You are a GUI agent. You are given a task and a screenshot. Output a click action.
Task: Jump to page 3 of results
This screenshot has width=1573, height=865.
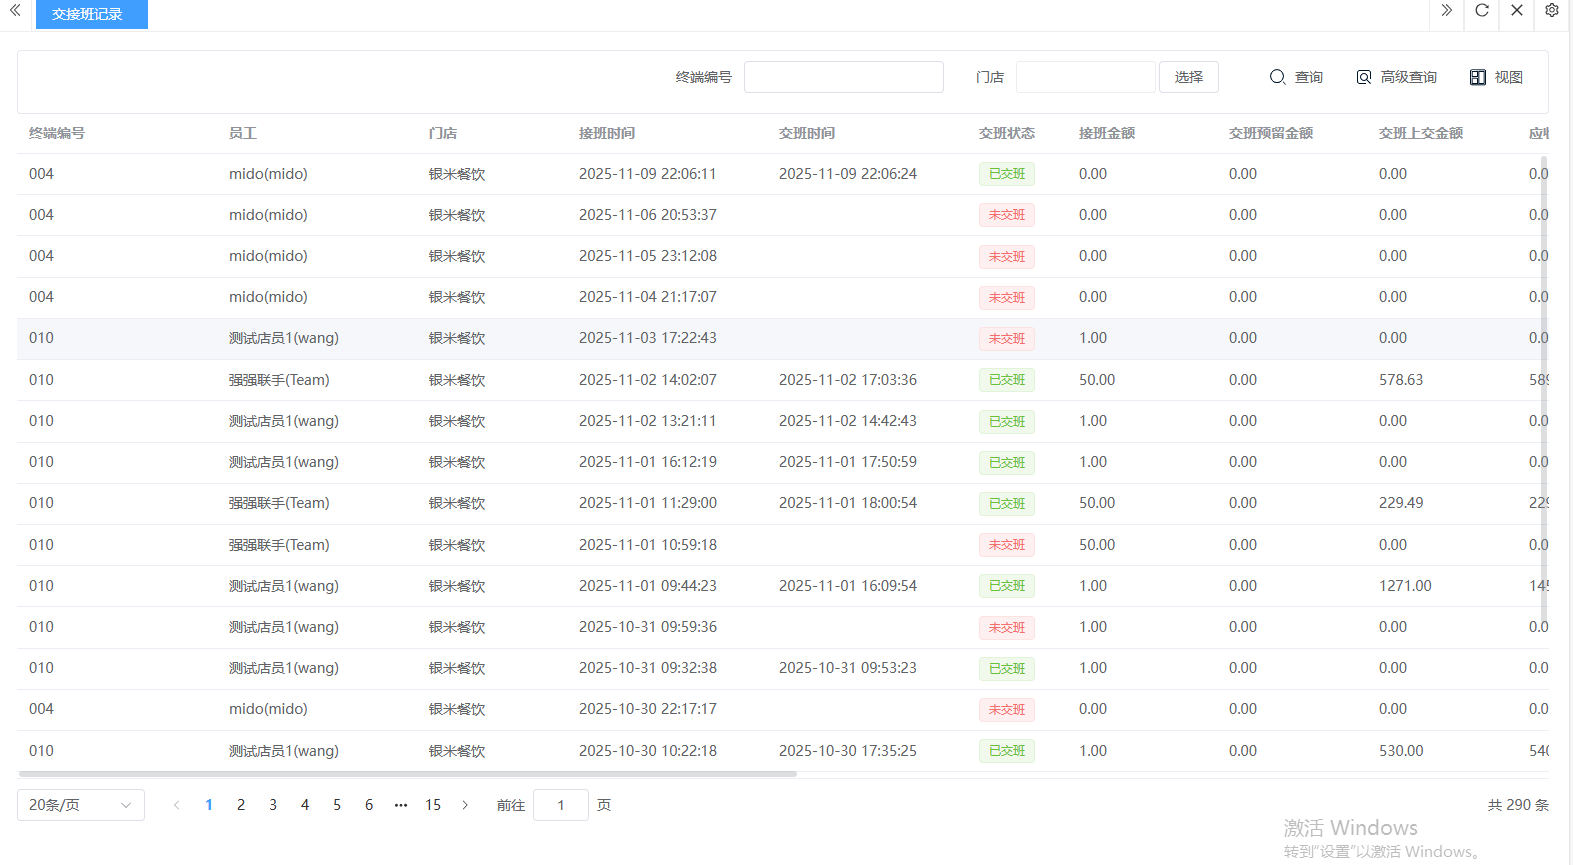pos(273,805)
